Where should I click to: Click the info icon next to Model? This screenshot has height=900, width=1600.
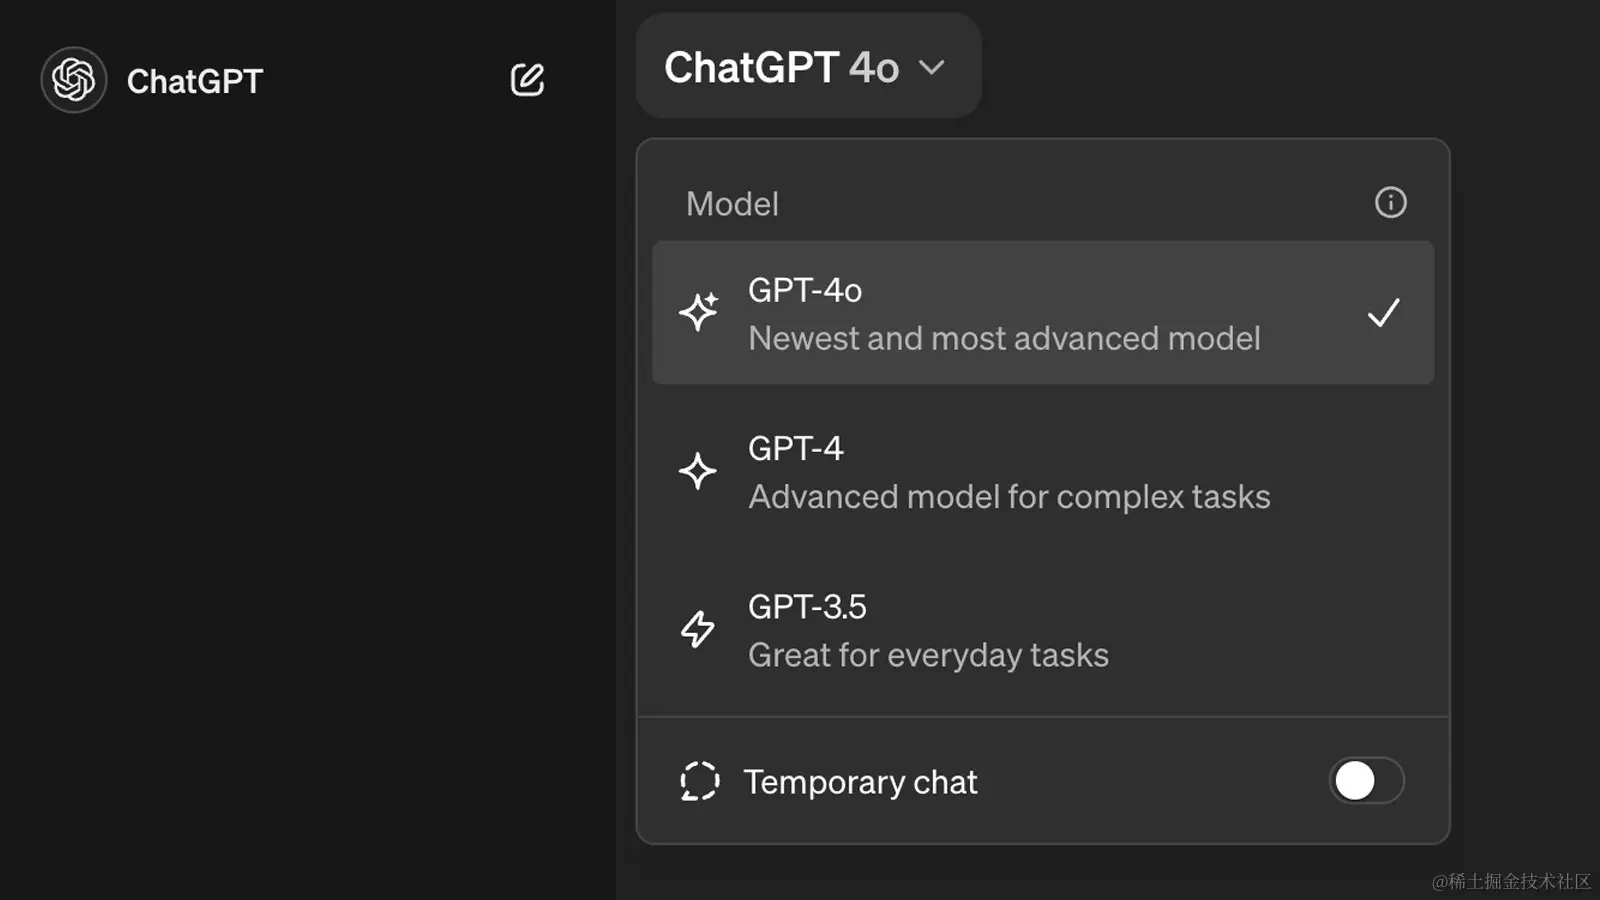tap(1390, 202)
